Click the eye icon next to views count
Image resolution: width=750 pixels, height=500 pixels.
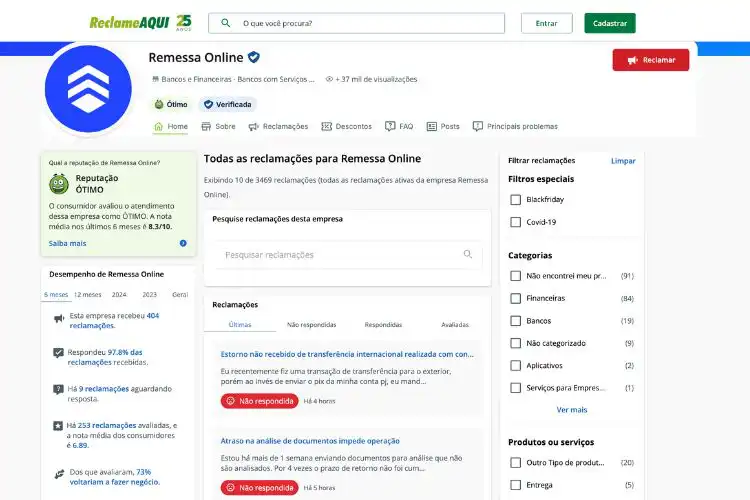pyautogui.click(x=329, y=79)
